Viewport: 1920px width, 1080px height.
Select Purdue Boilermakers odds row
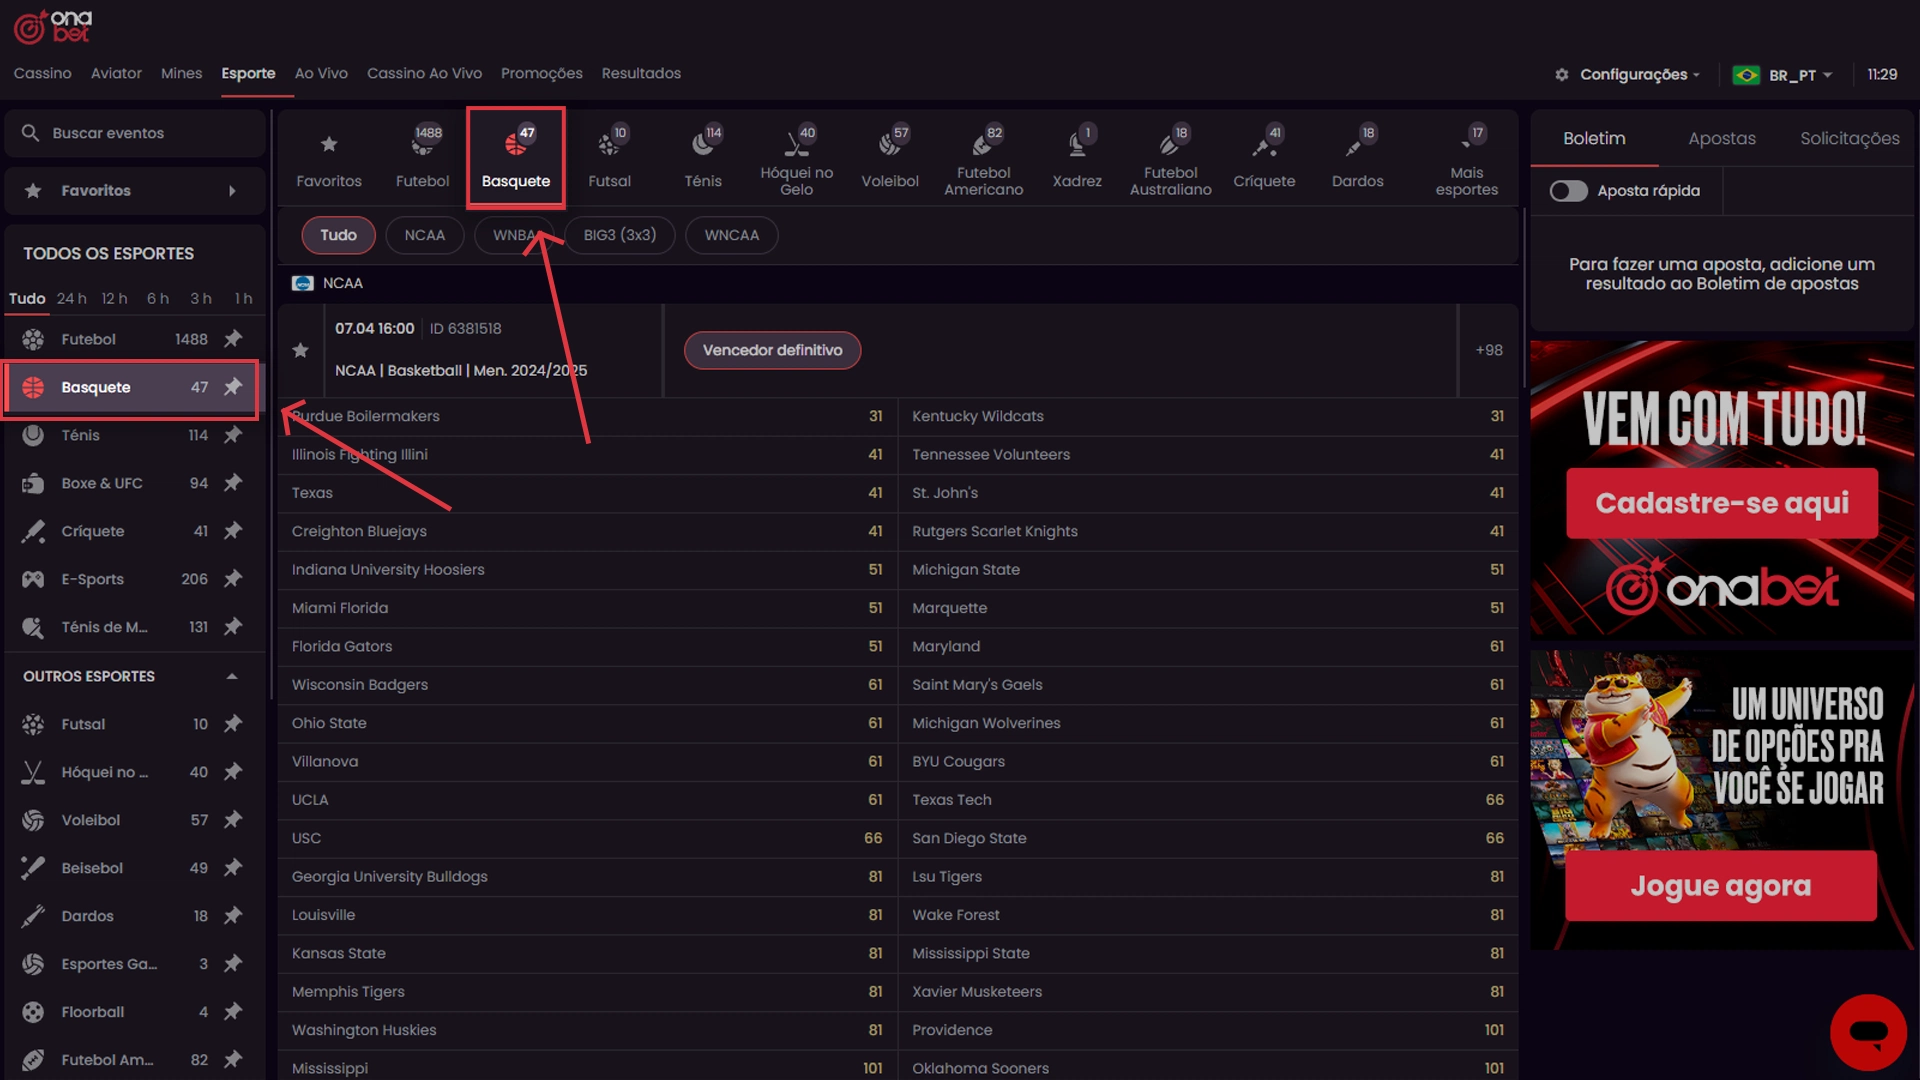pos(587,416)
